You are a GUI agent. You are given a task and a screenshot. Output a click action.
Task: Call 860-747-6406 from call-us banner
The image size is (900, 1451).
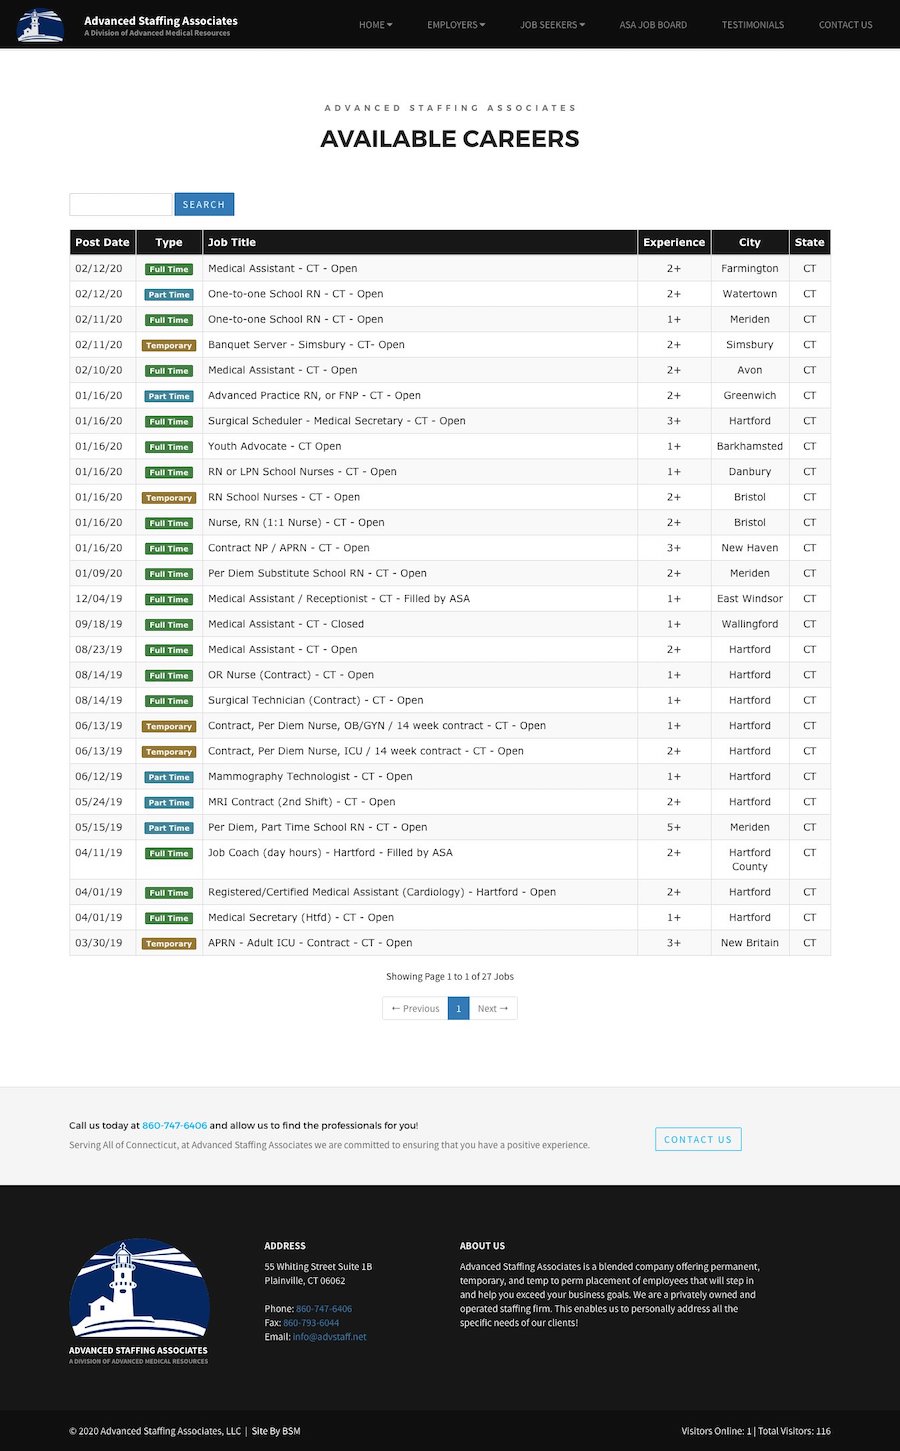[x=175, y=1125]
